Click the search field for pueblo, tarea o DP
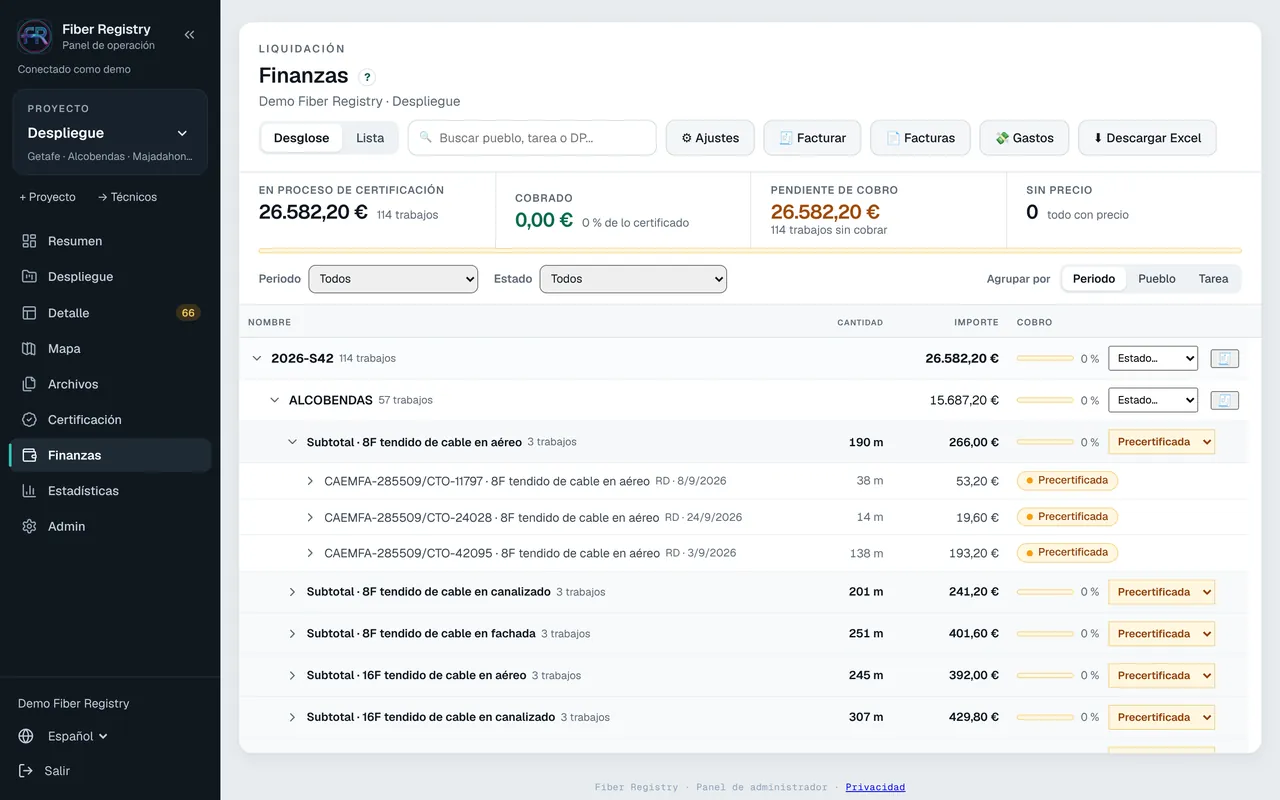1280x800 pixels. [x=532, y=138]
